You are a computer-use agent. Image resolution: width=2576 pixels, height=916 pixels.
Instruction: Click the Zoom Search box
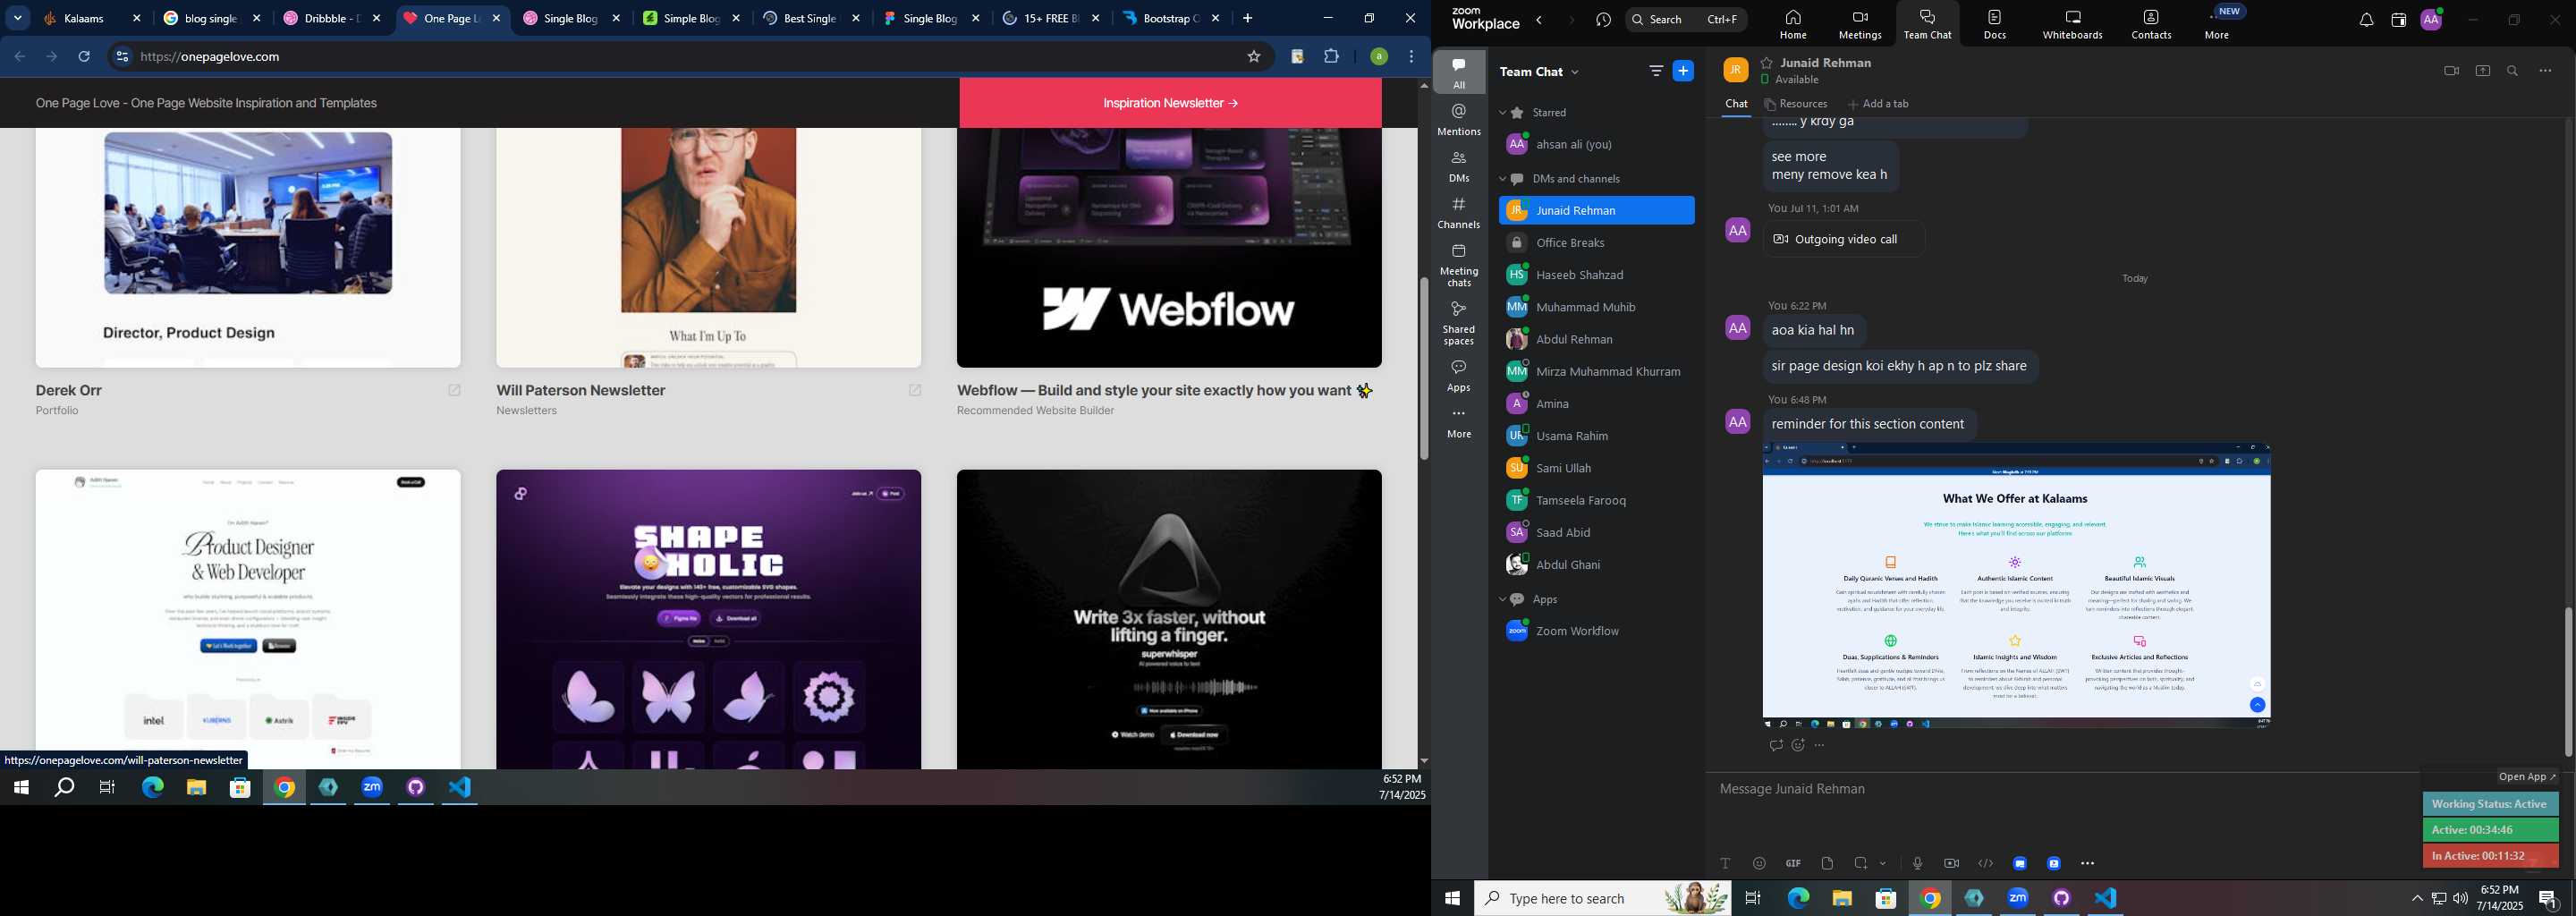(1686, 20)
